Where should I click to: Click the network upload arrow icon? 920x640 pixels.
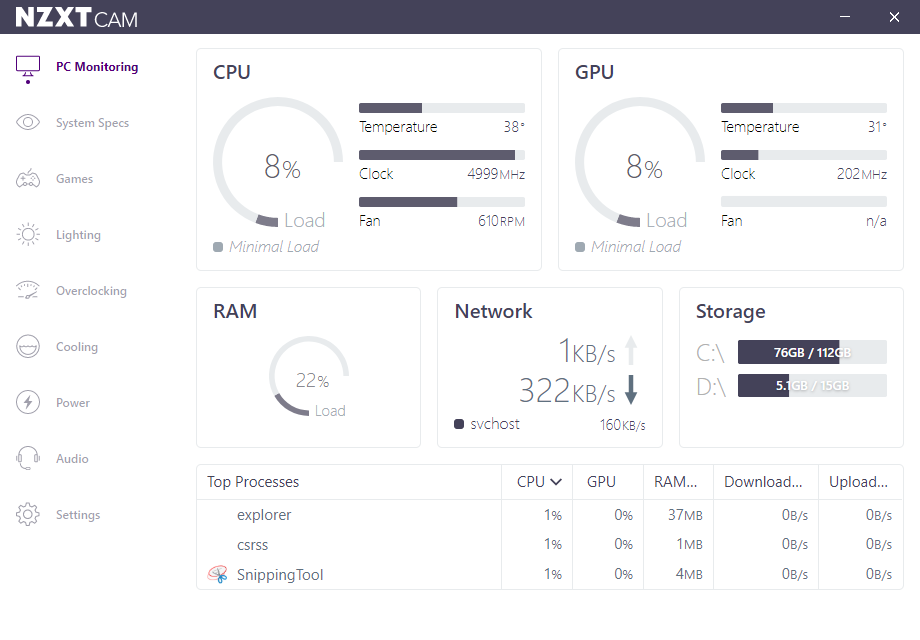click(631, 350)
